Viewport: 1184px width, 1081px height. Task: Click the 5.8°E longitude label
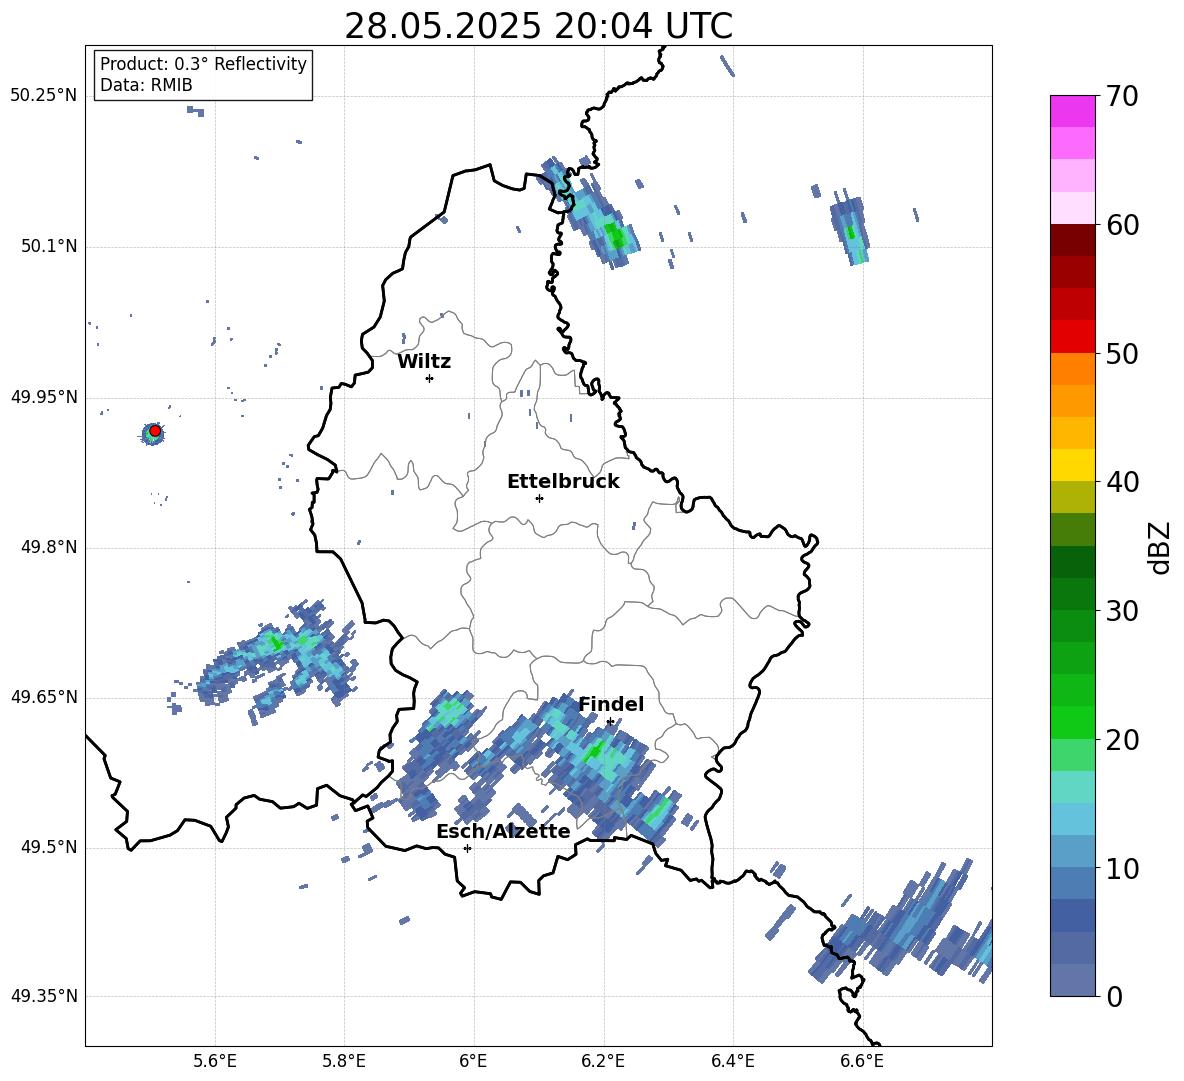click(344, 1061)
